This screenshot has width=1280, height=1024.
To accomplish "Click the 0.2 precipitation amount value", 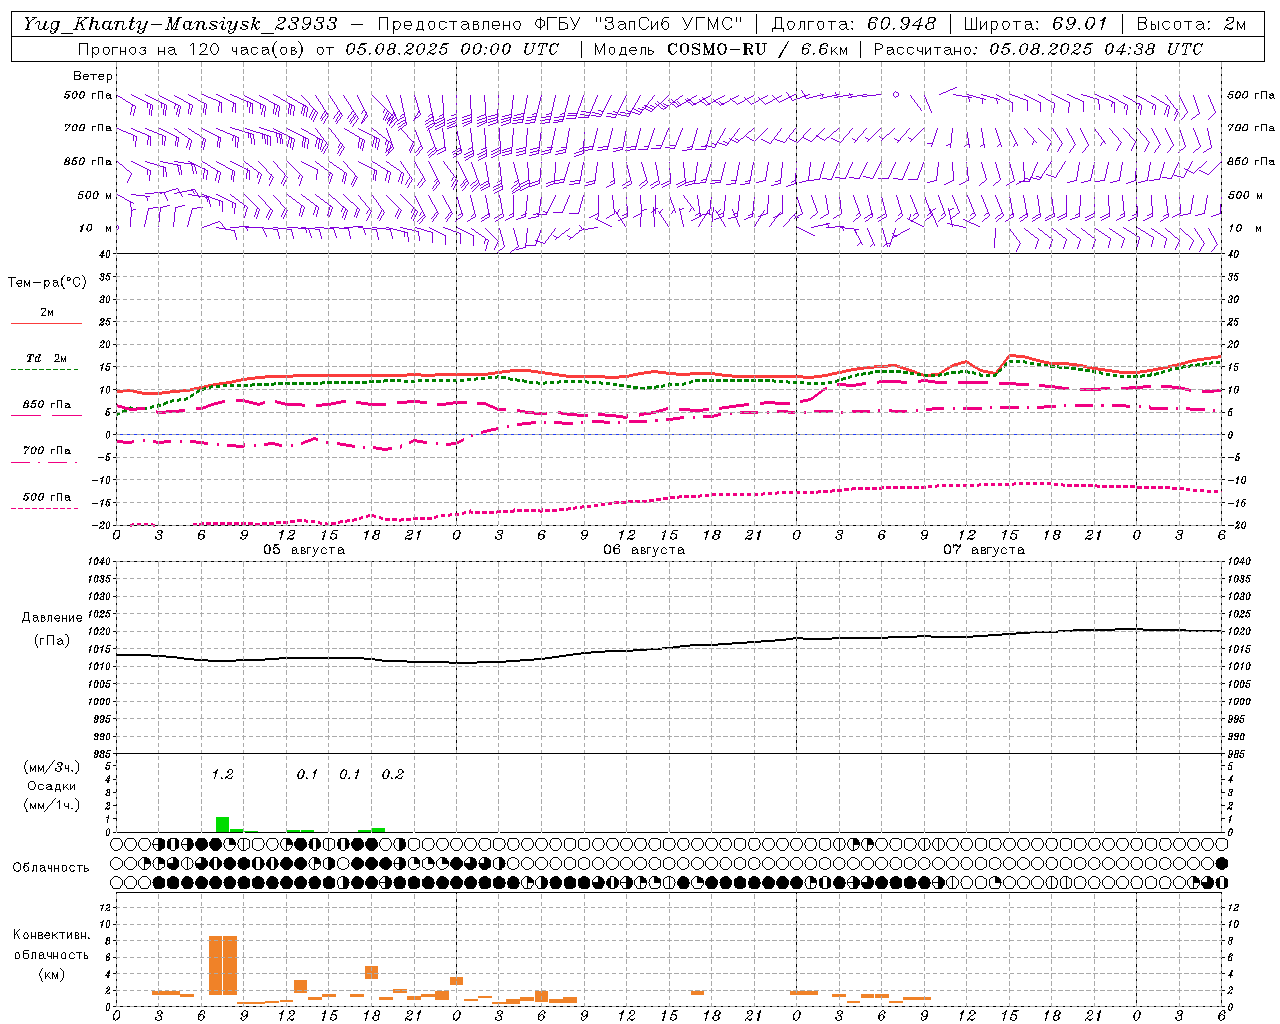I will [393, 775].
